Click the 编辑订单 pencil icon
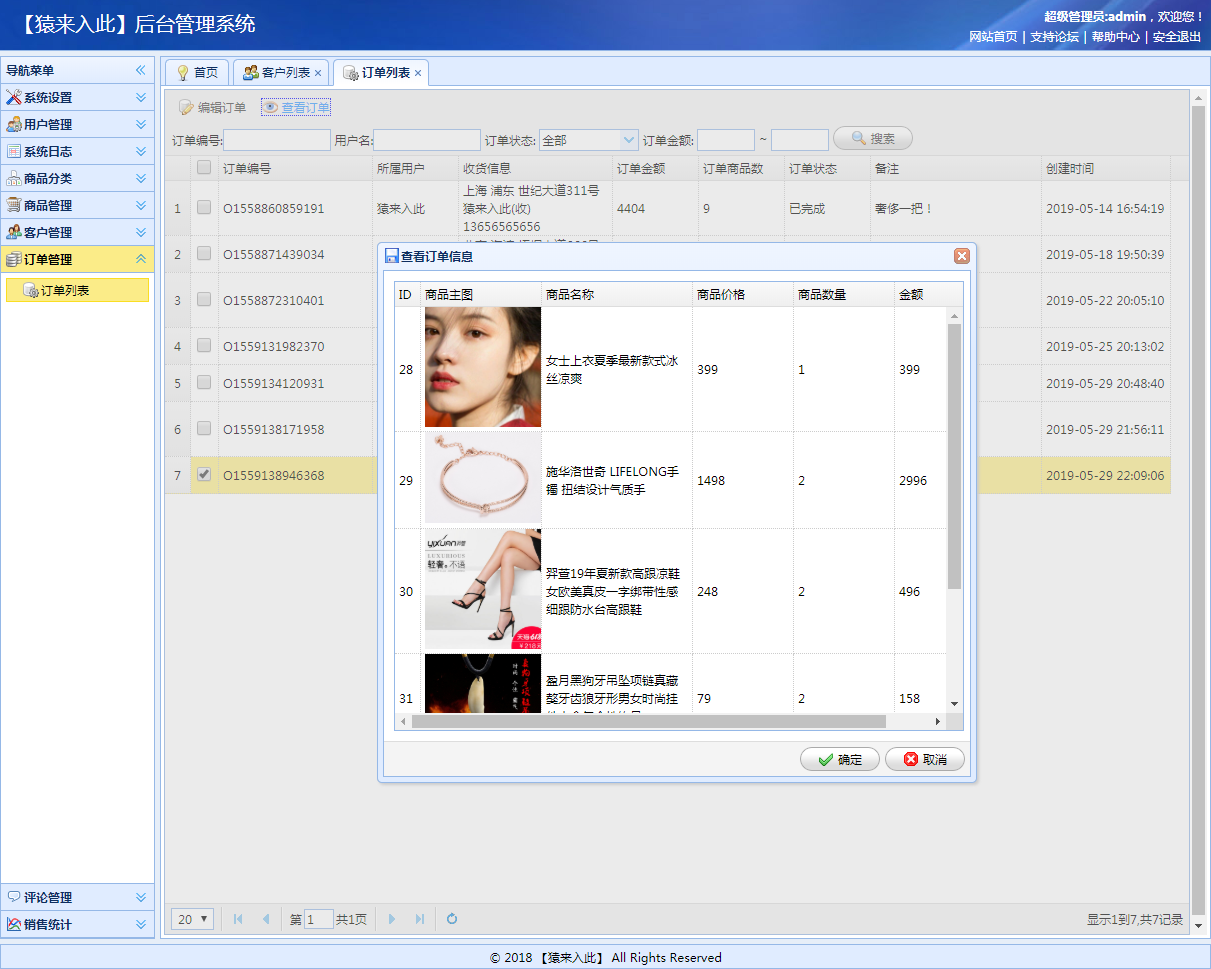The height and width of the screenshot is (969, 1211). click(186, 108)
